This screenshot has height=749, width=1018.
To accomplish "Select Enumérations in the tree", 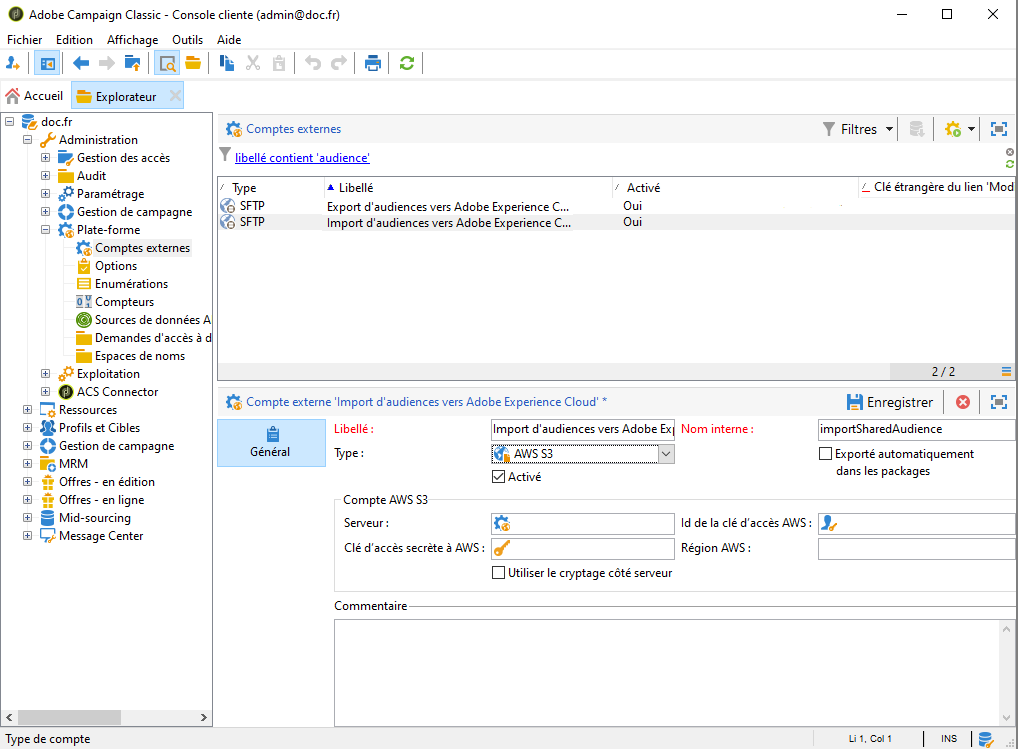I will [131, 284].
